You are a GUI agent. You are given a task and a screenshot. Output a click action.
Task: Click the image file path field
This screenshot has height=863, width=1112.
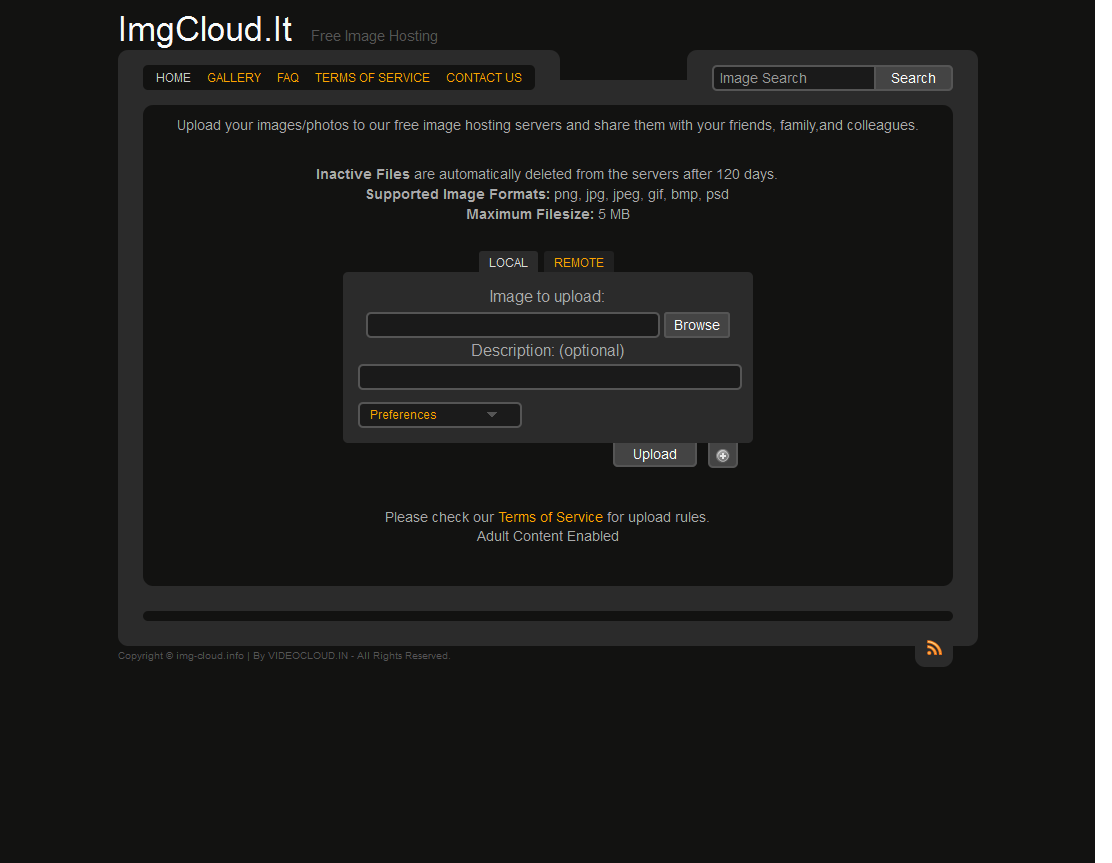click(x=513, y=325)
